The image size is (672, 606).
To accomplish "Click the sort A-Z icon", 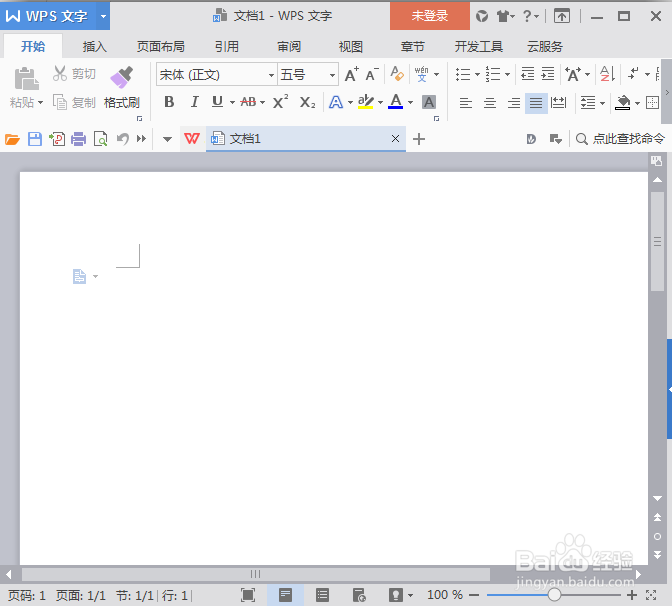I will 607,74.
